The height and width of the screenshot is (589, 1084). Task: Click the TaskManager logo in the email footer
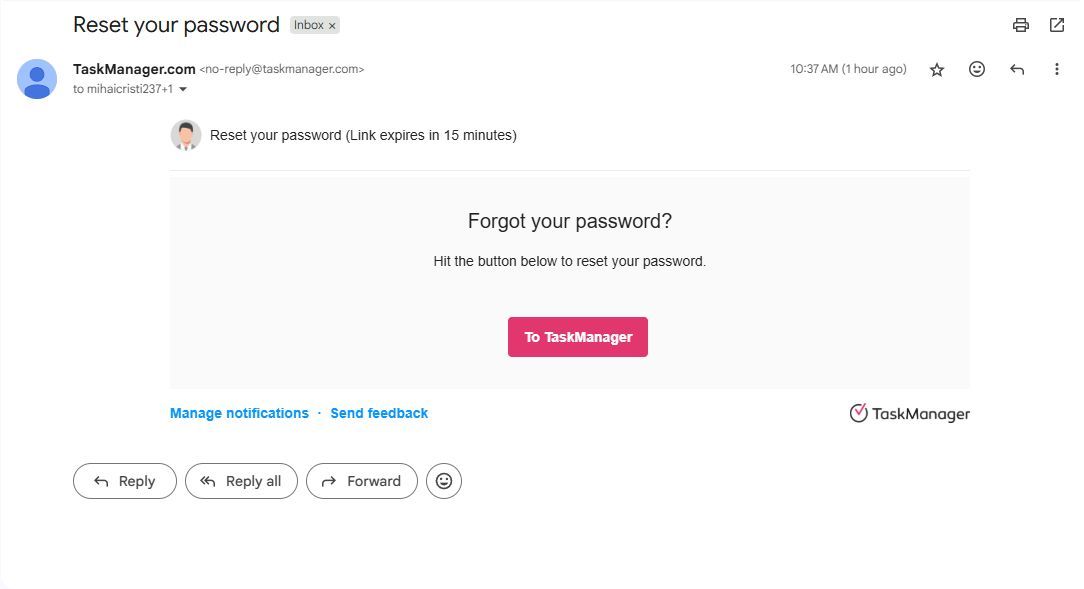click(909, 413)
